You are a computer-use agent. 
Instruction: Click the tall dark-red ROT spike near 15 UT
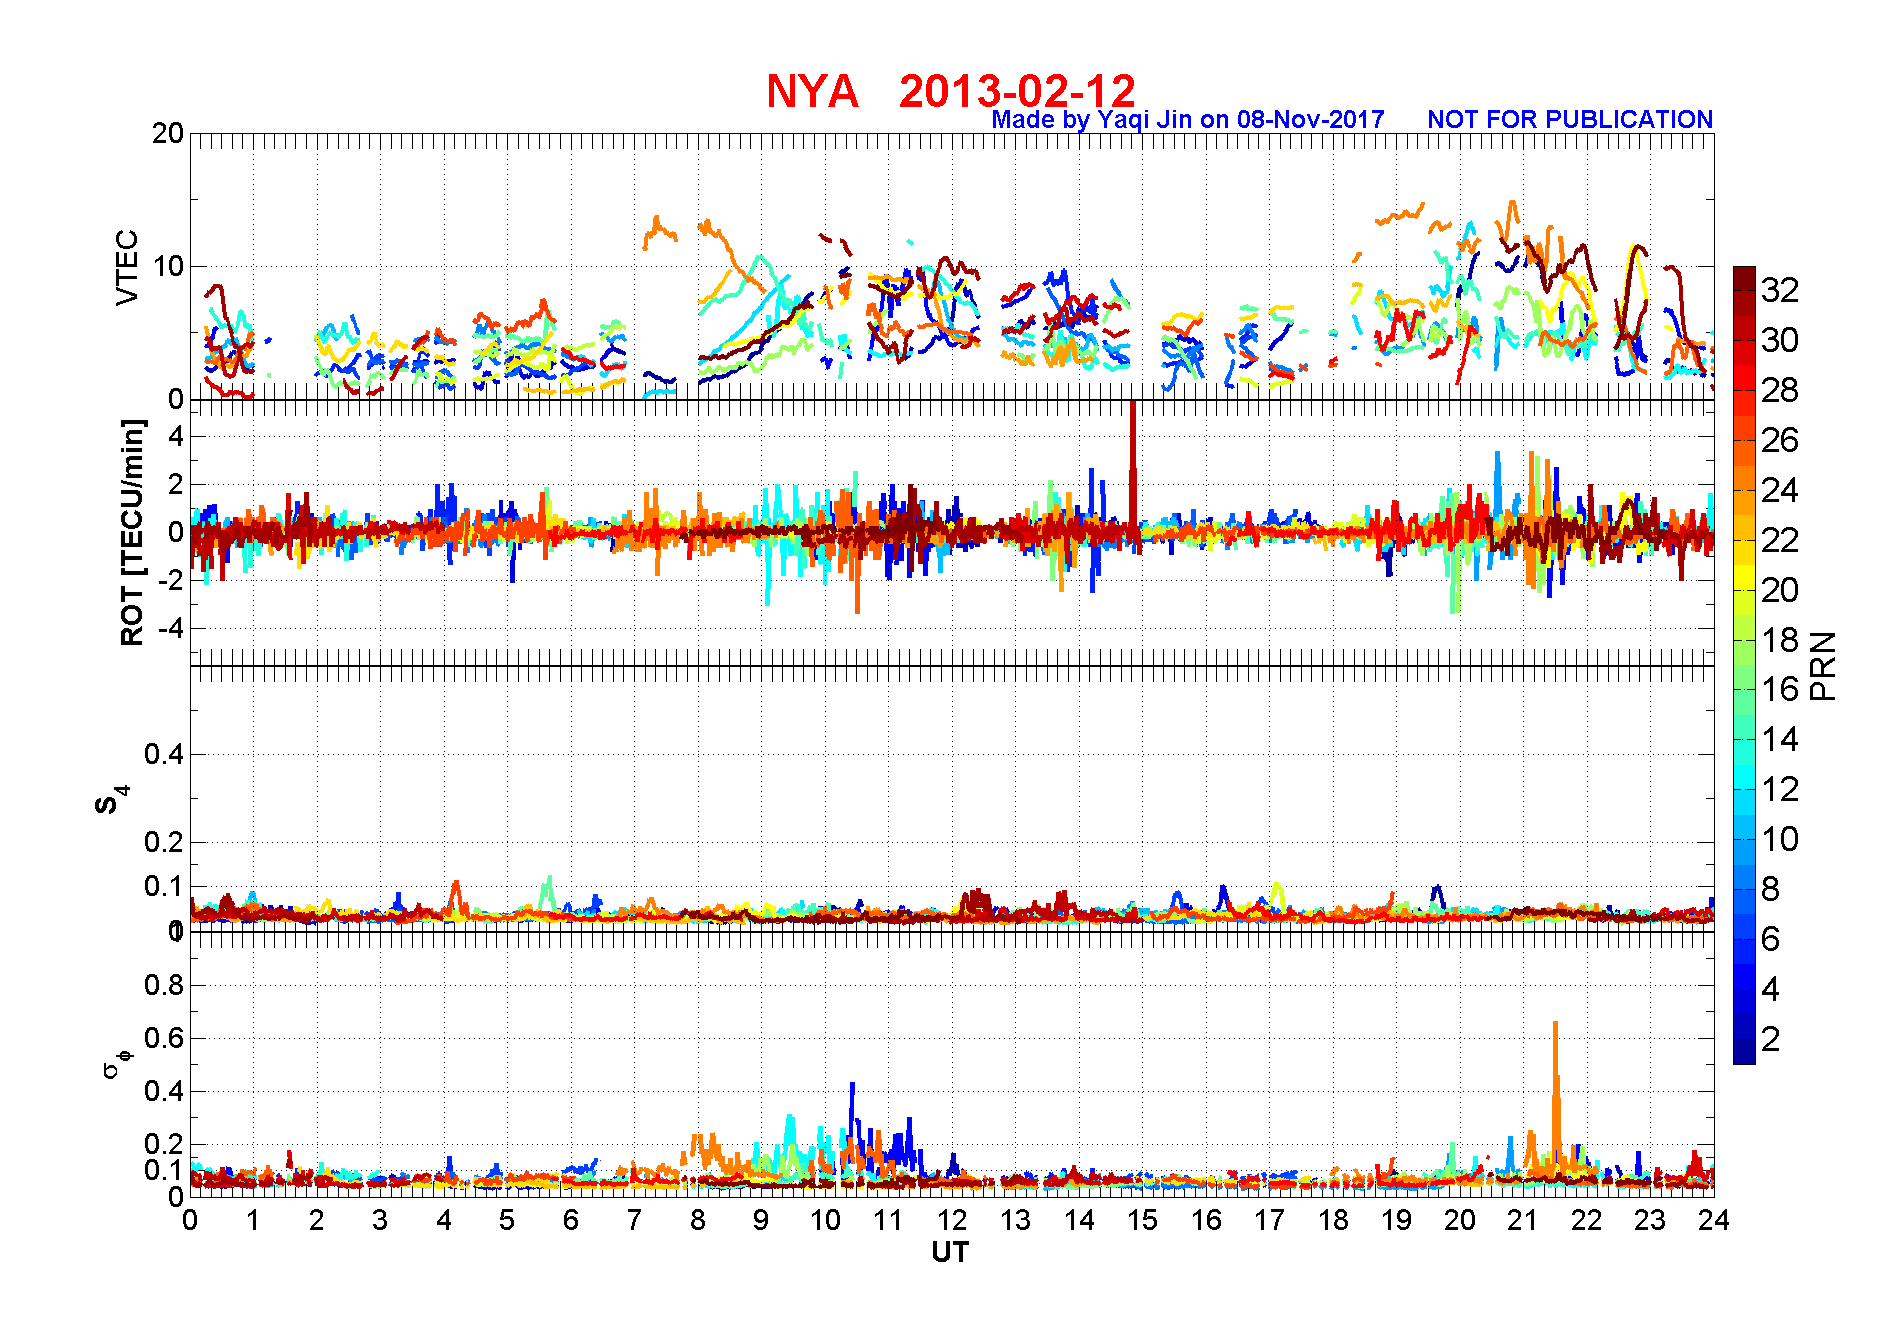tap(1133, 470)
